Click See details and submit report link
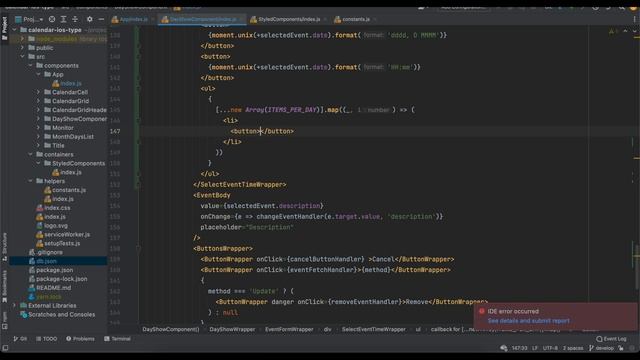This screenshot has width=640, height=360. click(x=529, y=321)
